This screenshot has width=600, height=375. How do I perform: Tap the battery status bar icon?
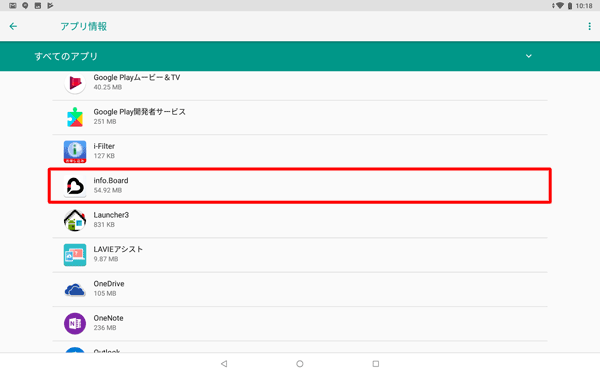pos(570,6)
